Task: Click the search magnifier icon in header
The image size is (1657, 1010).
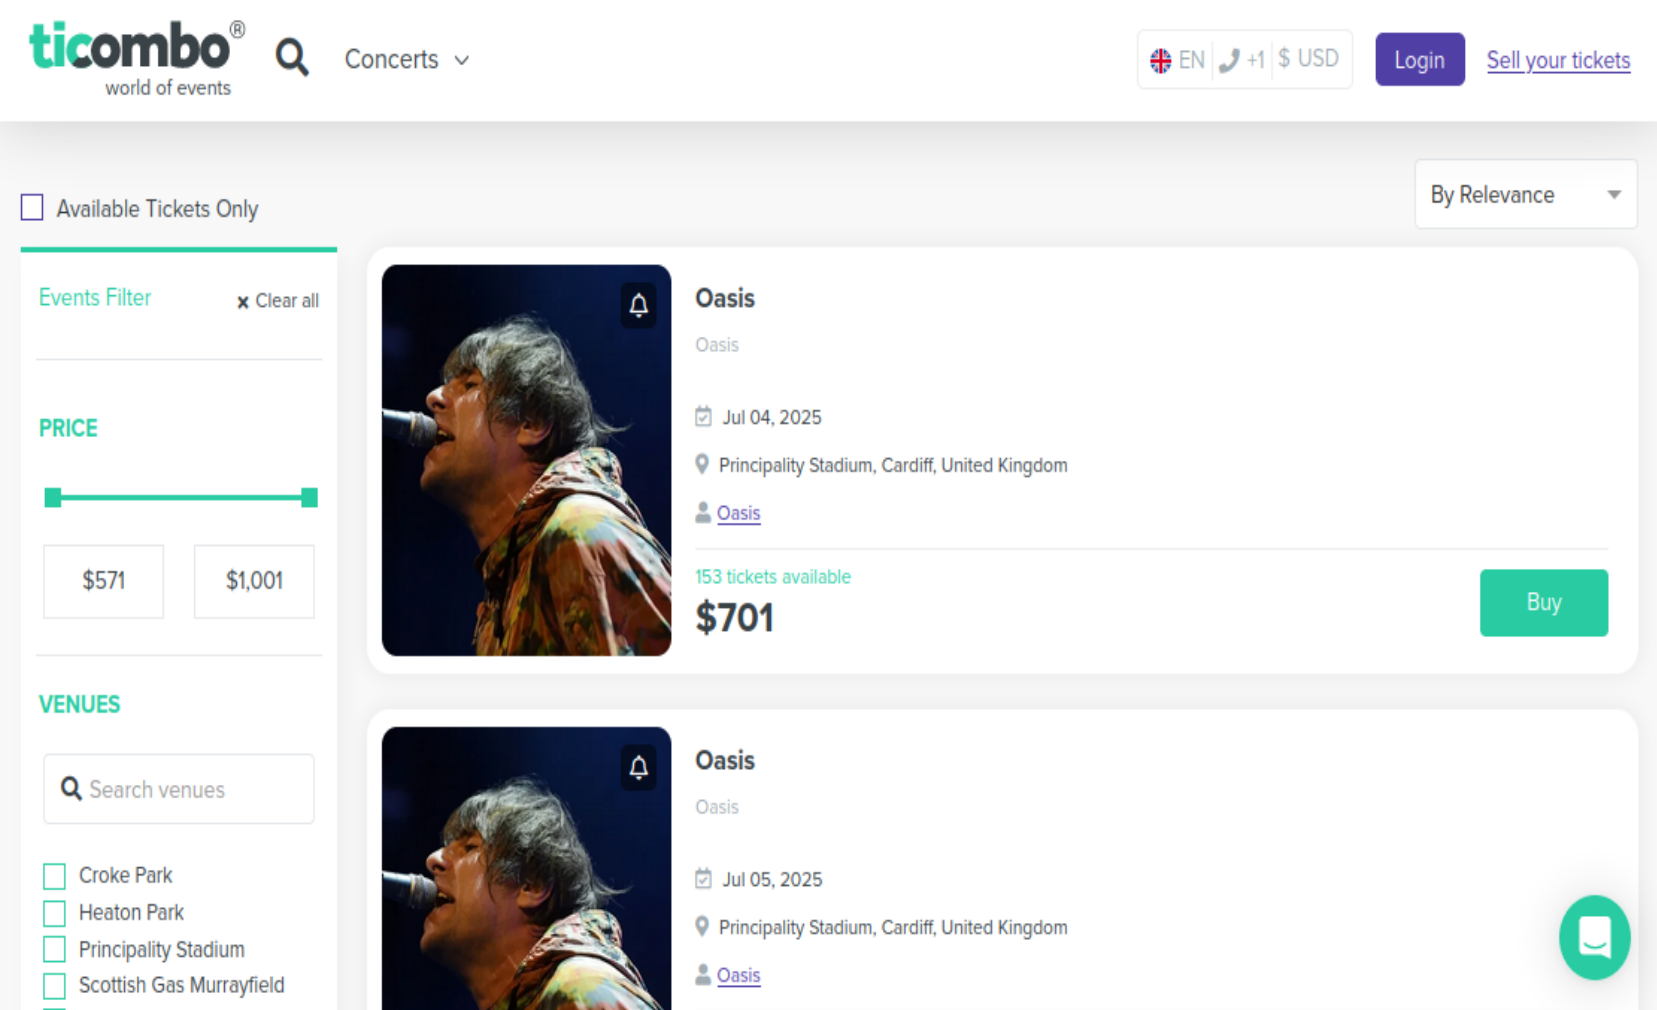Action: [292, 58]
